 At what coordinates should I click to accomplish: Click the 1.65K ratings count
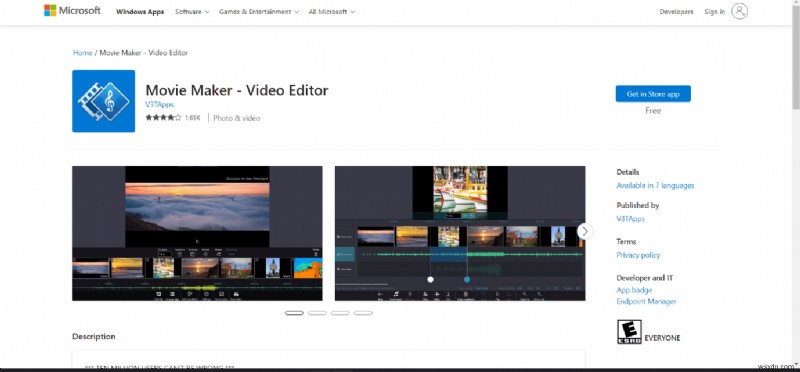193,118
